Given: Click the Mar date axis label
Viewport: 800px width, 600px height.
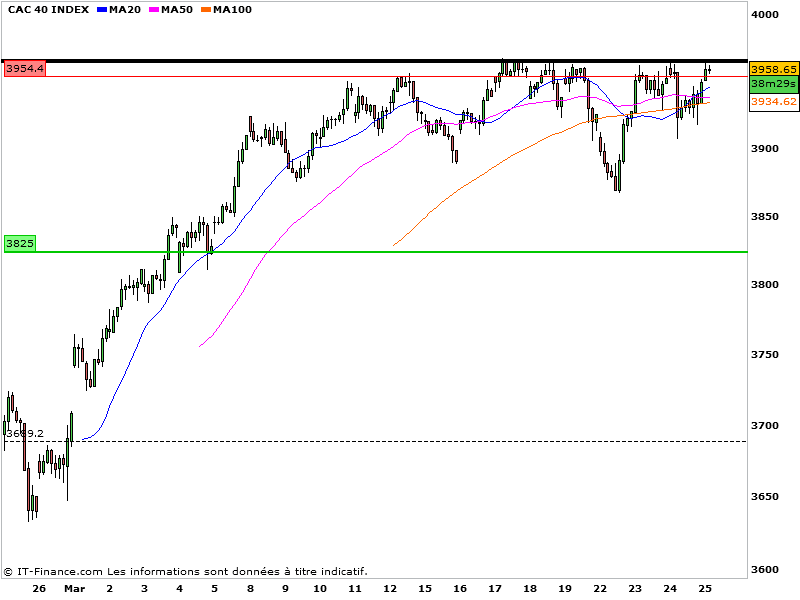Looking at the screenshot, I should (74, 589).
